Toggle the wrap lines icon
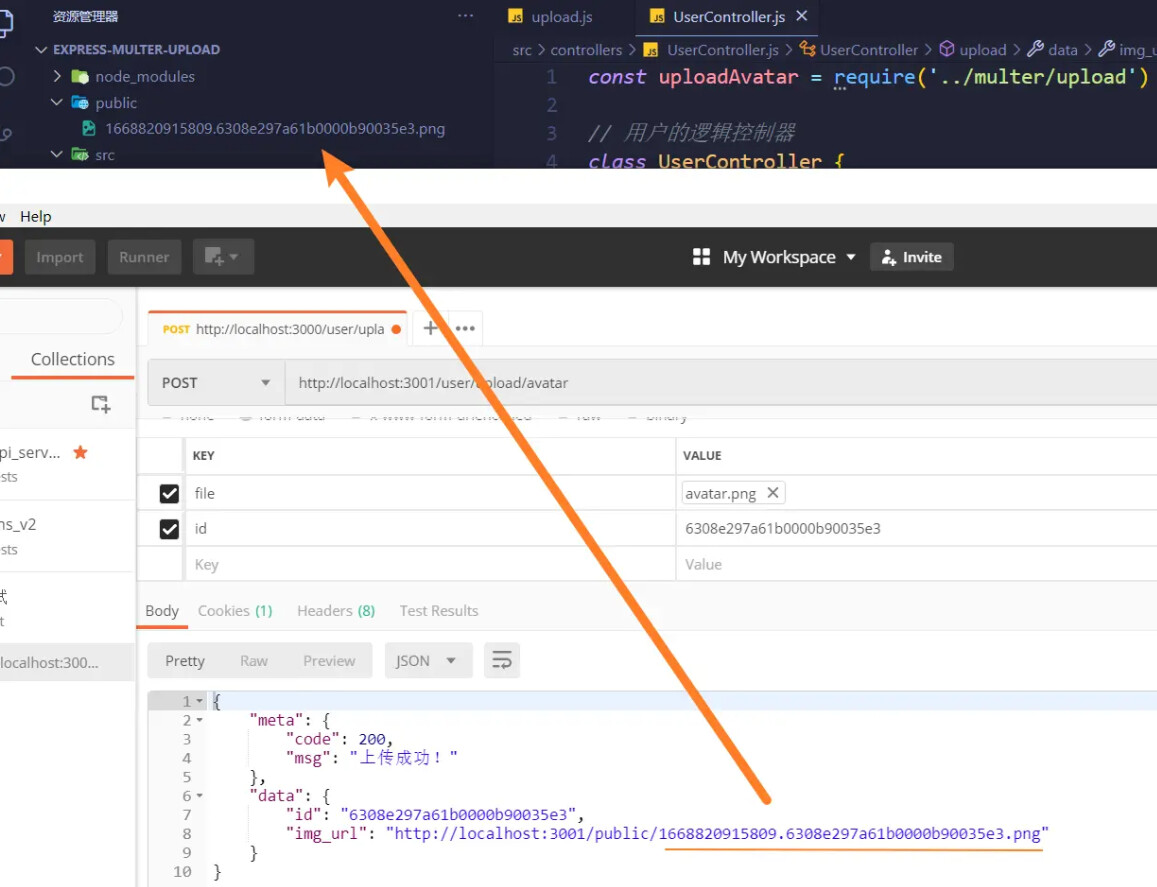 click(x=502, y=660)
